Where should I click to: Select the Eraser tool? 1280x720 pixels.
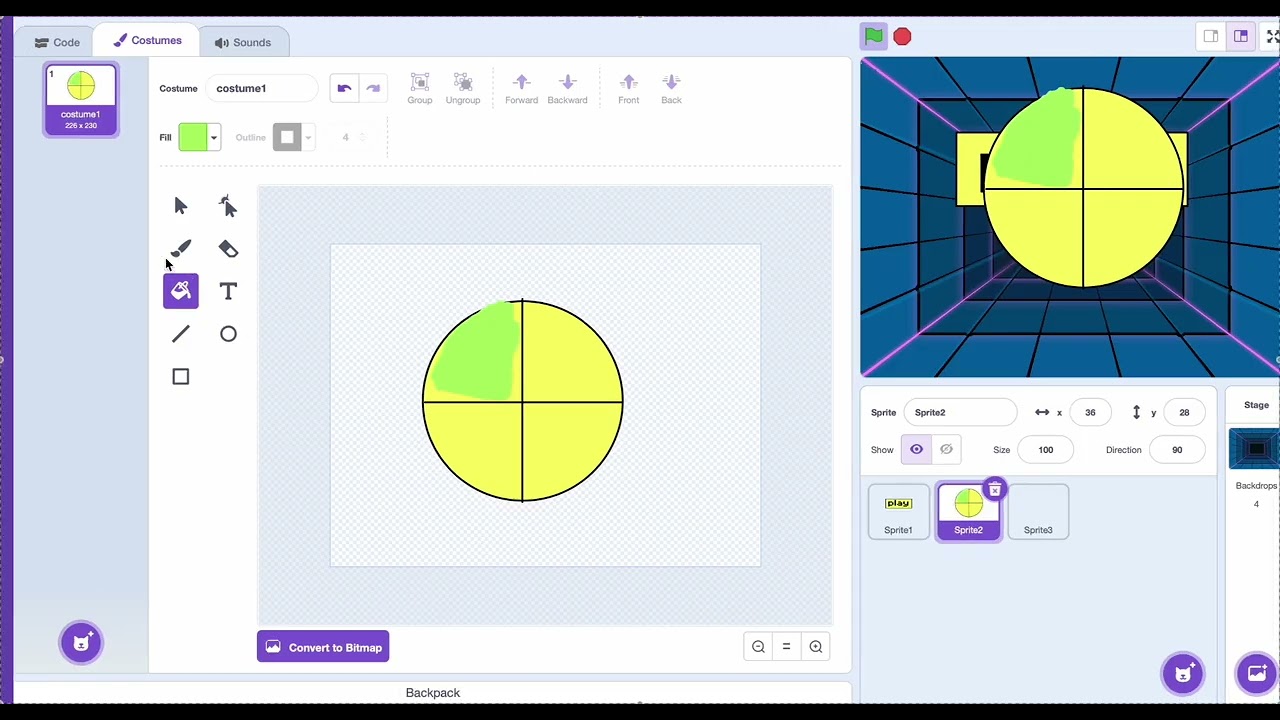(x=228, y=249)
